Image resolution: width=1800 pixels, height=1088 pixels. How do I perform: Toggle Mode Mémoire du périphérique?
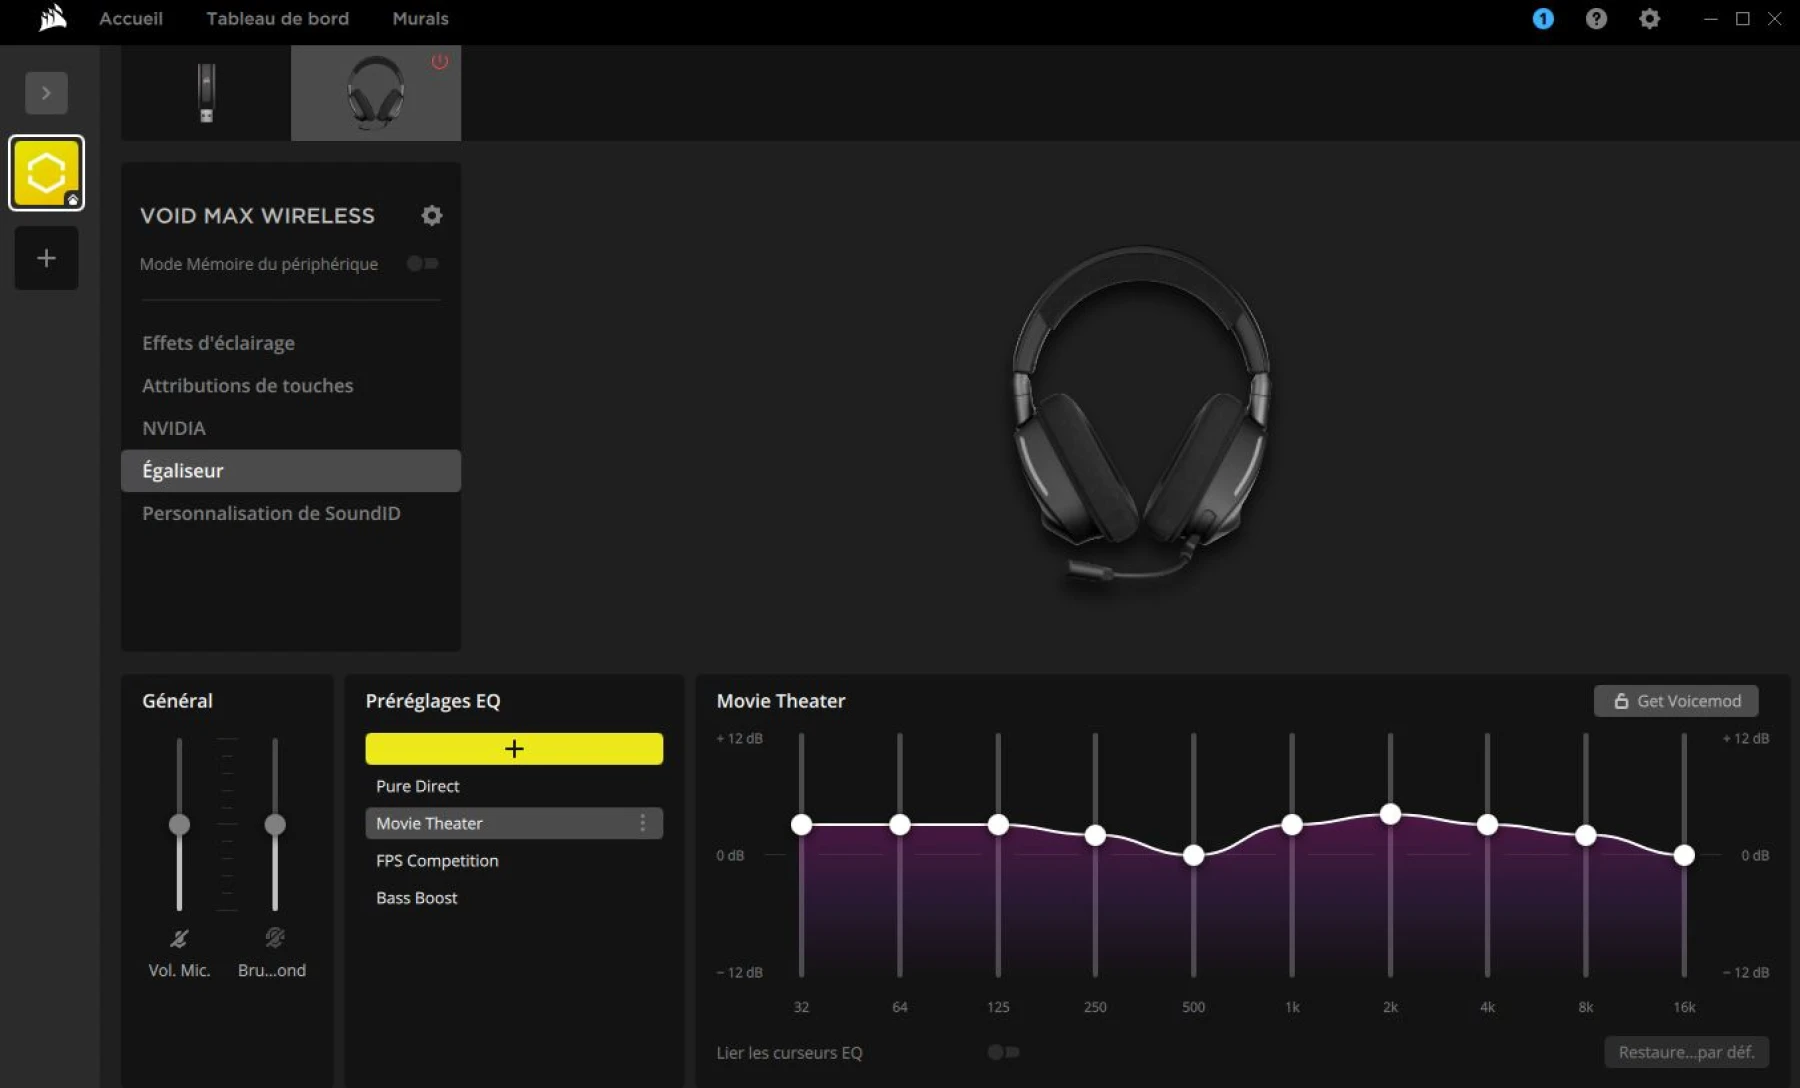(x=422, y=263)
